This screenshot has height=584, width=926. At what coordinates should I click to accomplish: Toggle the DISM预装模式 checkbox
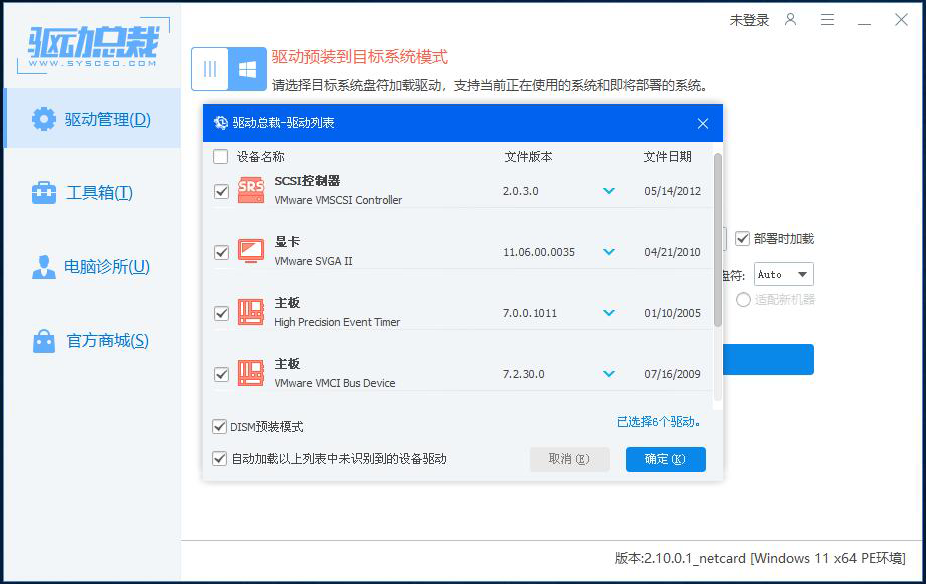220,427
